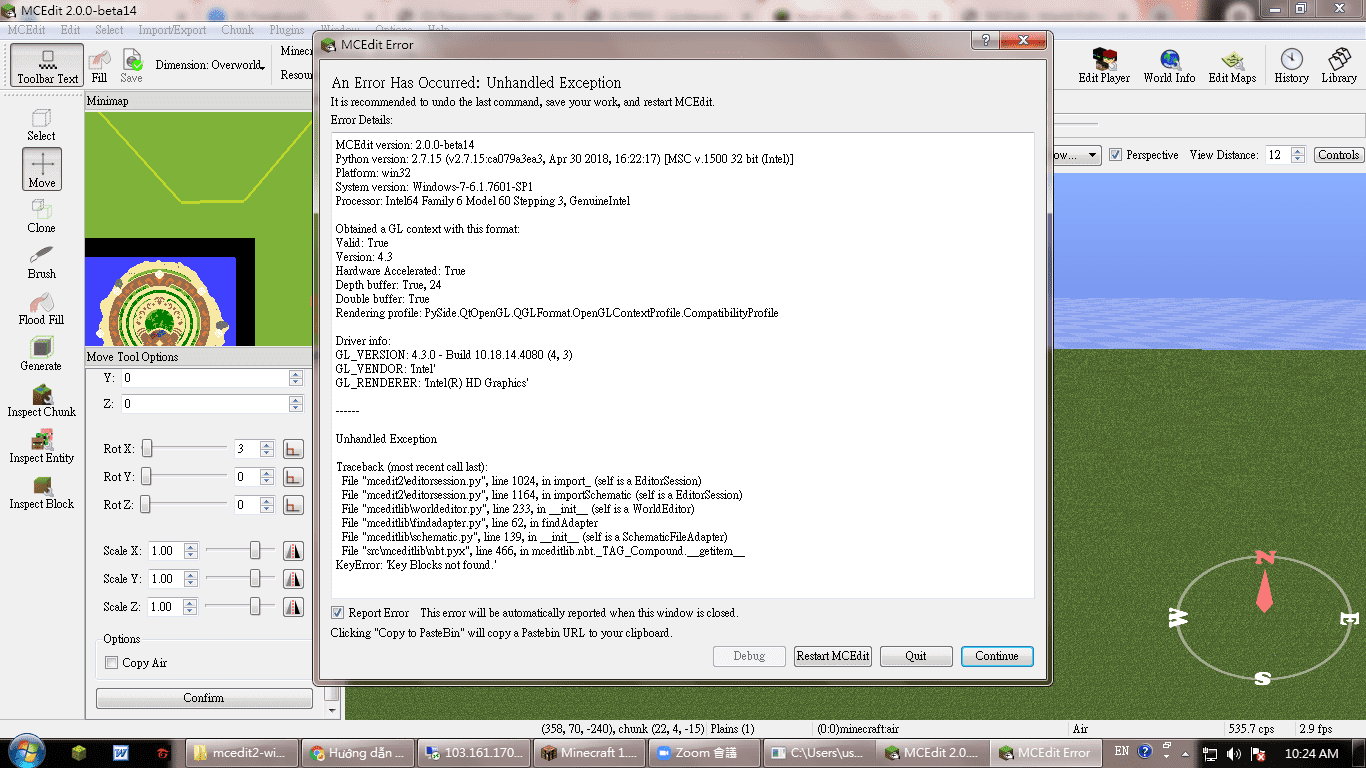Click the Scale X value spinner arrows
Viewport: 1366px width, 768px height.
[x=190, y=551]
